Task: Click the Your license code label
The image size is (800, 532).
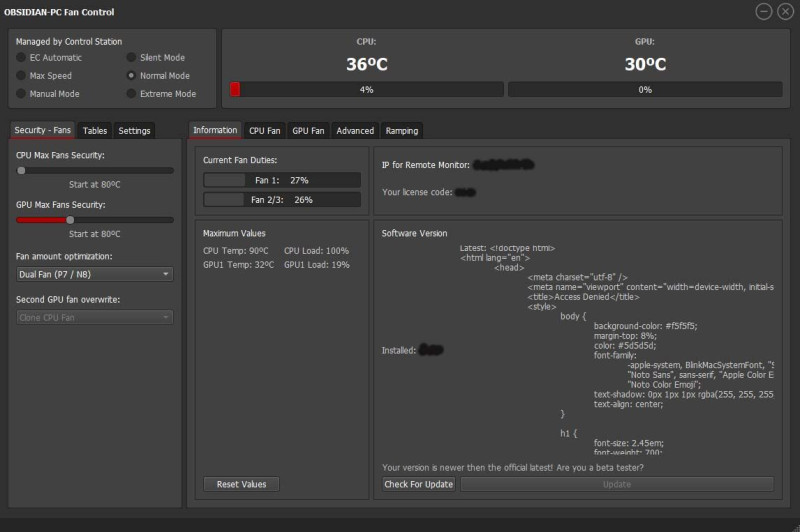Action: [417, 192]
